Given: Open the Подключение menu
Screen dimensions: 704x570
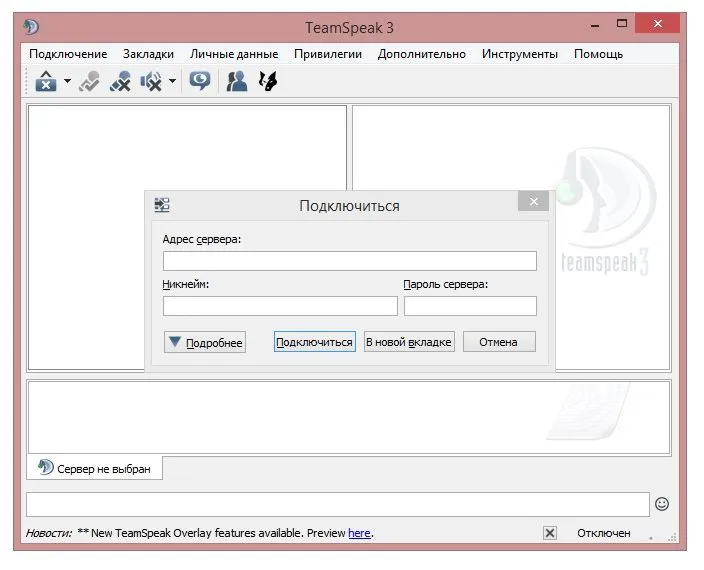Looking at the screenshot, I should coord(68,54).
